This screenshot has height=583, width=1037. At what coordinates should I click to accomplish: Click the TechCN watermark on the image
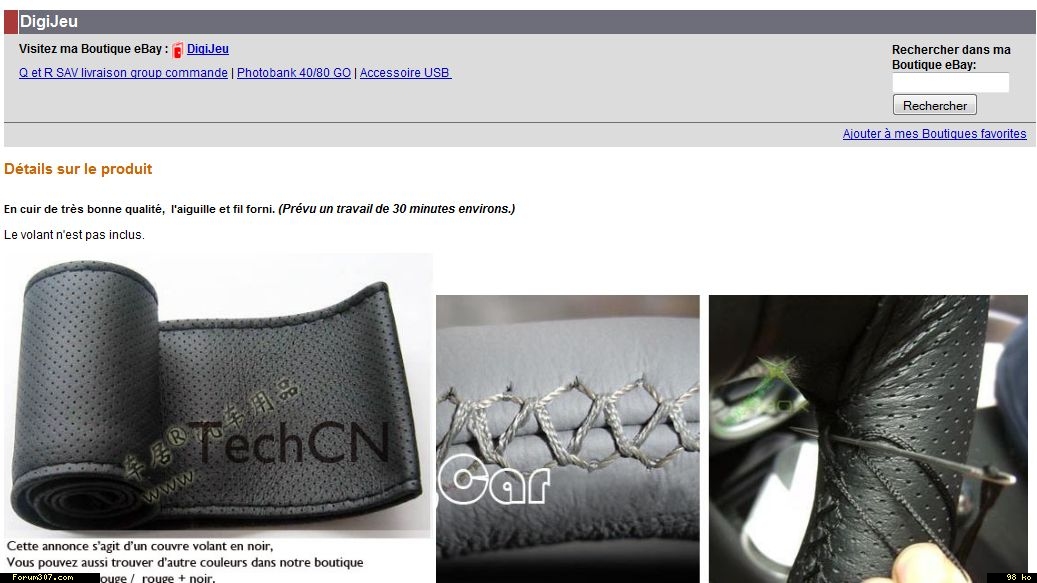291,442
